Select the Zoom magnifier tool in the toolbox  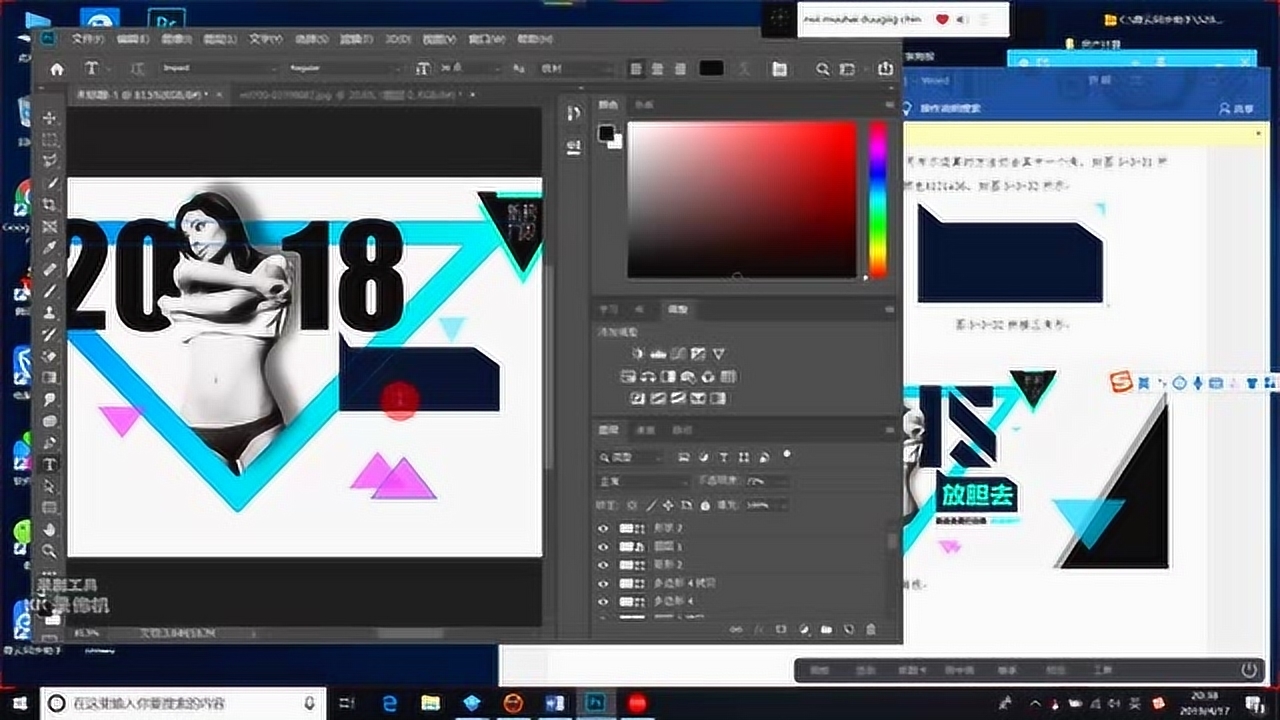pos(49,551)
